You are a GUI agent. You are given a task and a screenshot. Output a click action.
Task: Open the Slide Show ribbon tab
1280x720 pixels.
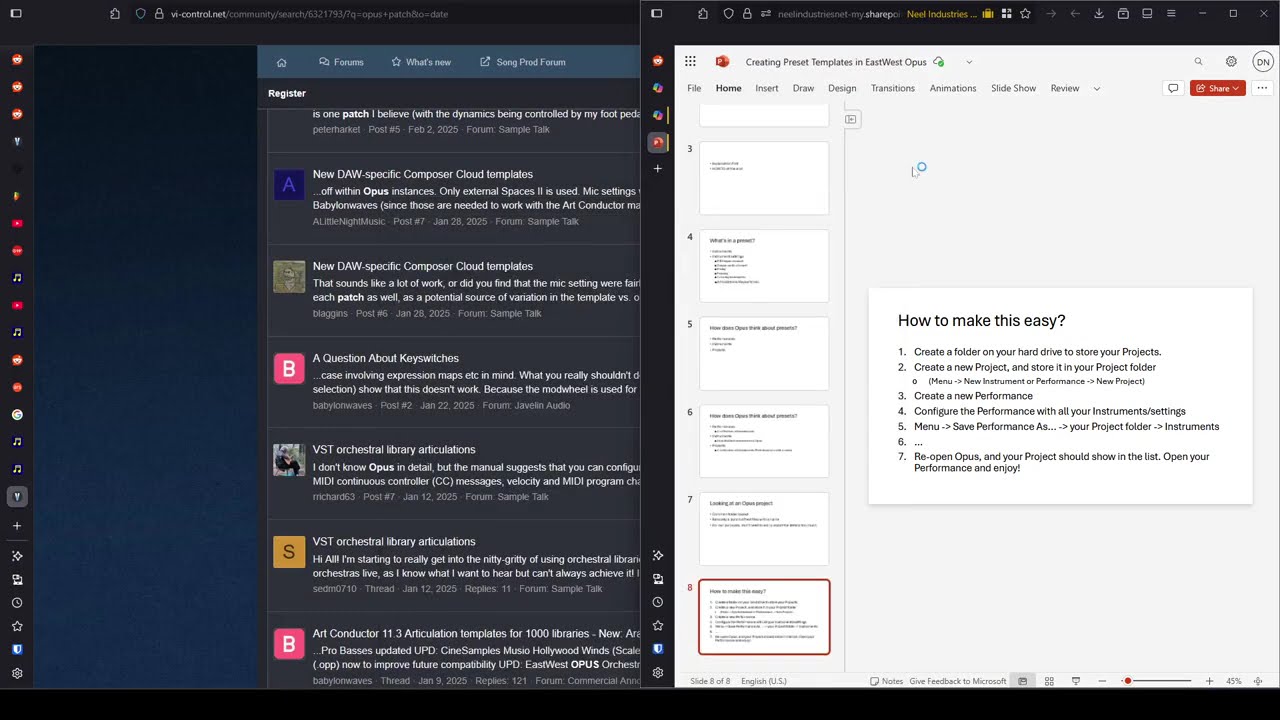coord(1013,88)
